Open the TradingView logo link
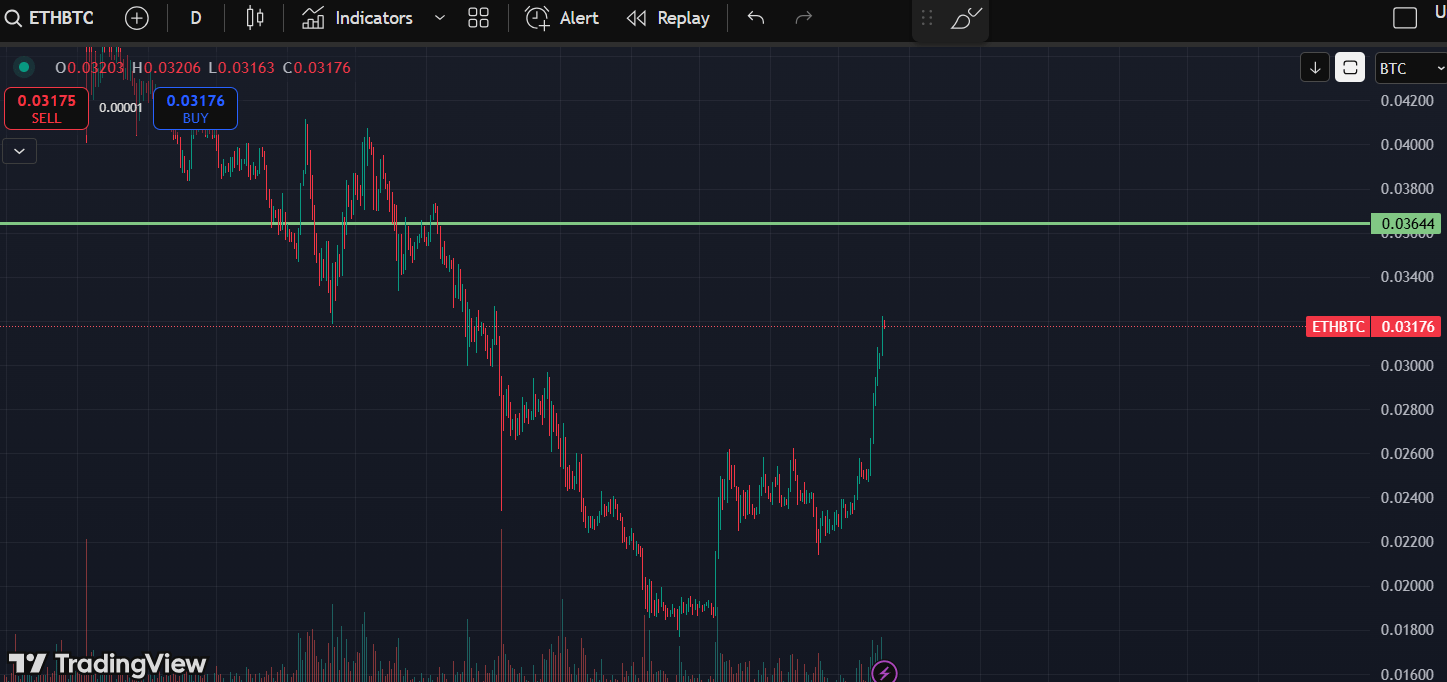Viewport: 1447px width, 682px height. 108,663
